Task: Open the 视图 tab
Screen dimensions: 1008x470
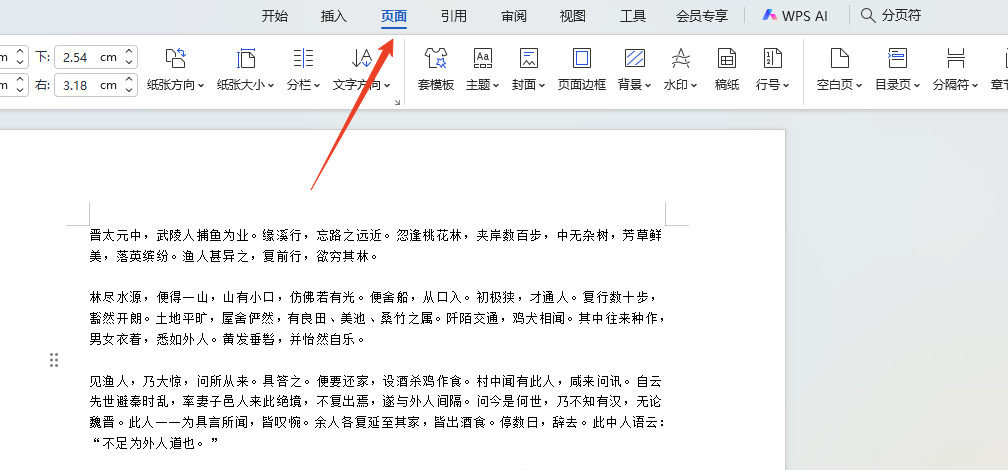Action: click(573, 16)
